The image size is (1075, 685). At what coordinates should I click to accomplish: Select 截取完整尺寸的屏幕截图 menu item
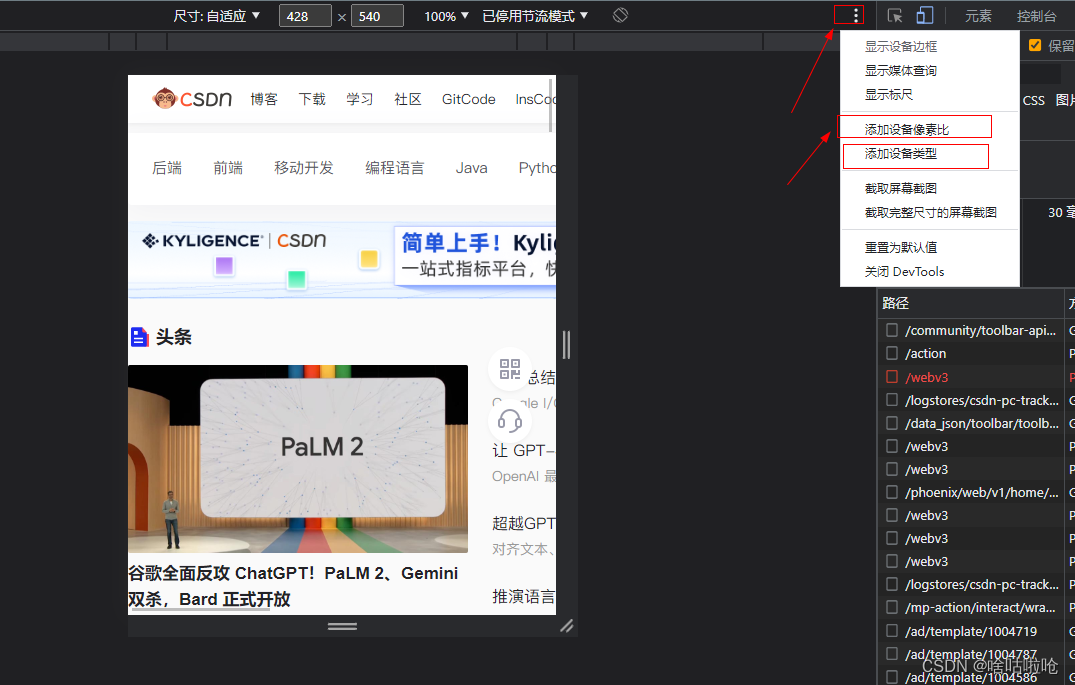click(930, 212)
